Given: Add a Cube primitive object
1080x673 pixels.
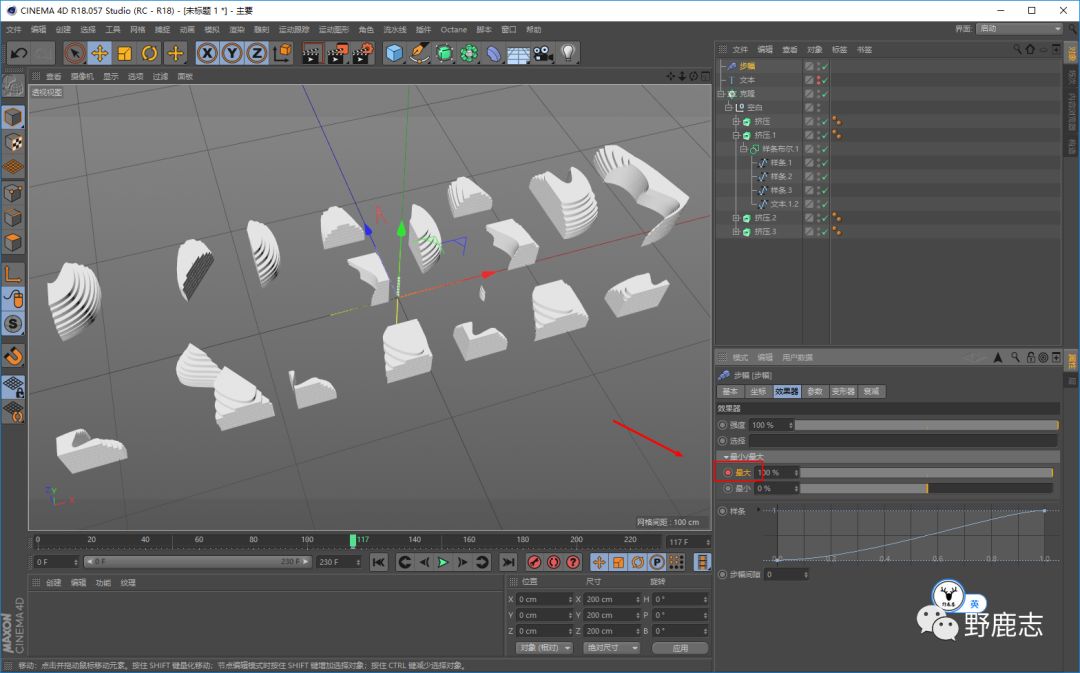Looking at the screenshot, I should tap(395, 53).
